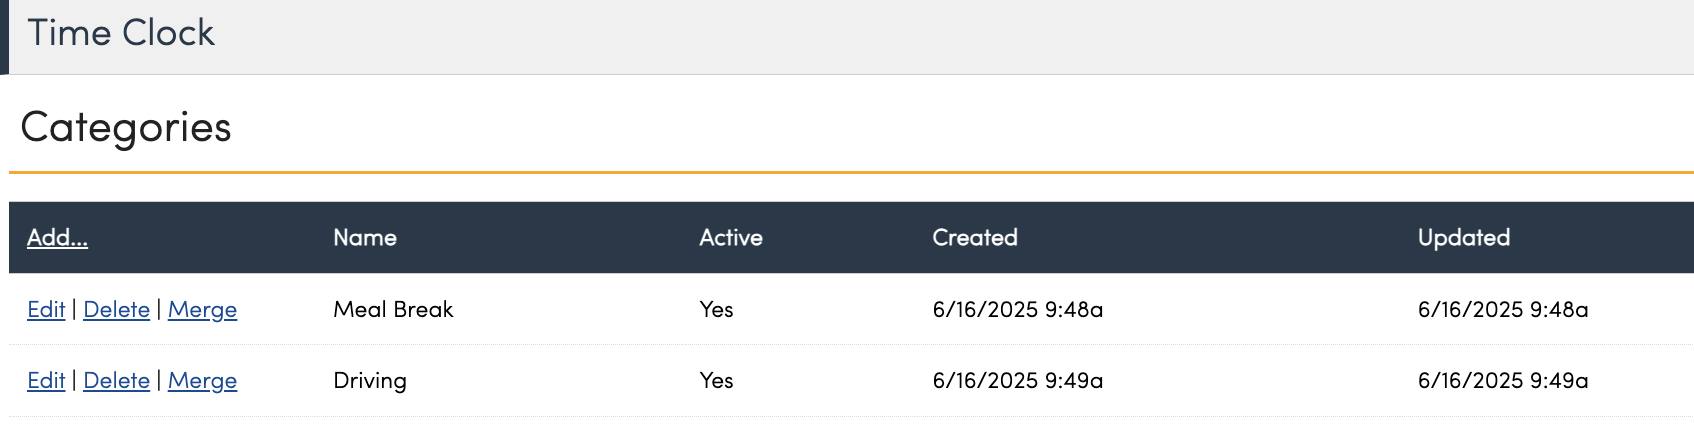The width and height of the screenshot is (1694, 432).
Task: Select the Meal Break name cell
Action: coord(393,310)
